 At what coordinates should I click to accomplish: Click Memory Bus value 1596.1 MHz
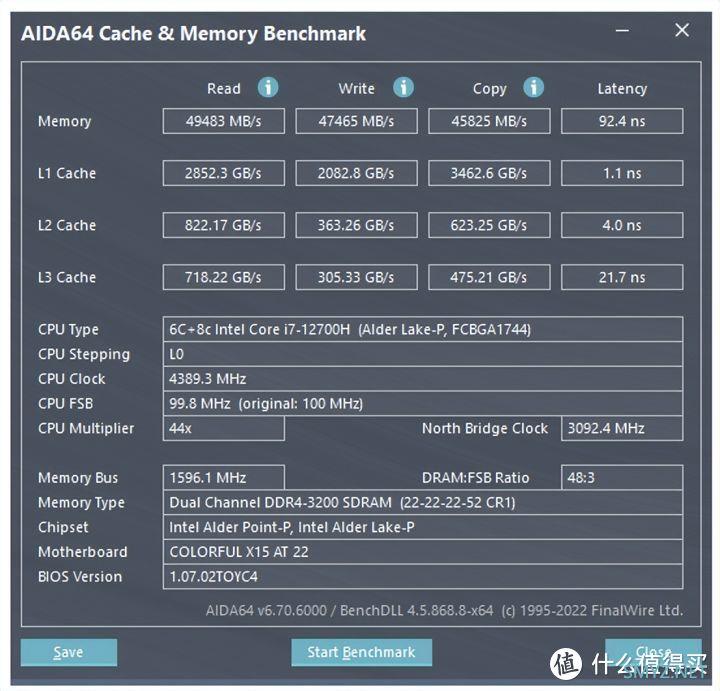pyautogui.click(x=224, y=478)
